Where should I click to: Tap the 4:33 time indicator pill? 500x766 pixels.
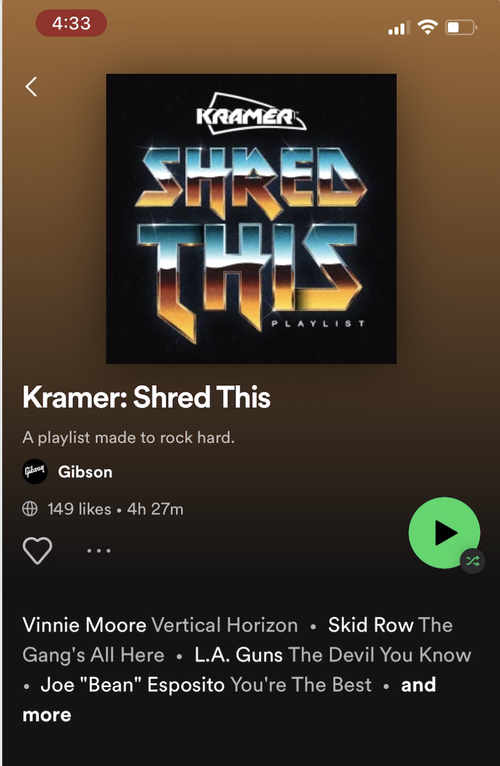click(71, 23)
